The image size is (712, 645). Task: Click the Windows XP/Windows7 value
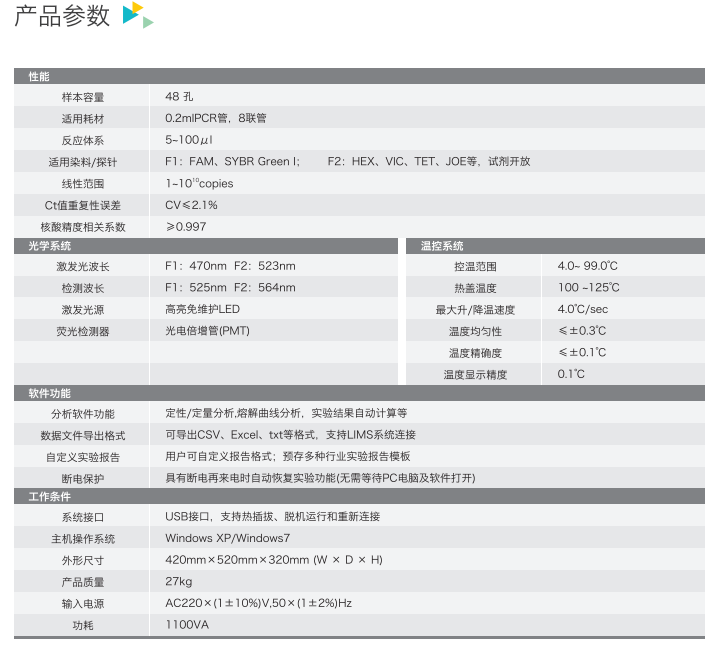[228, 538]
